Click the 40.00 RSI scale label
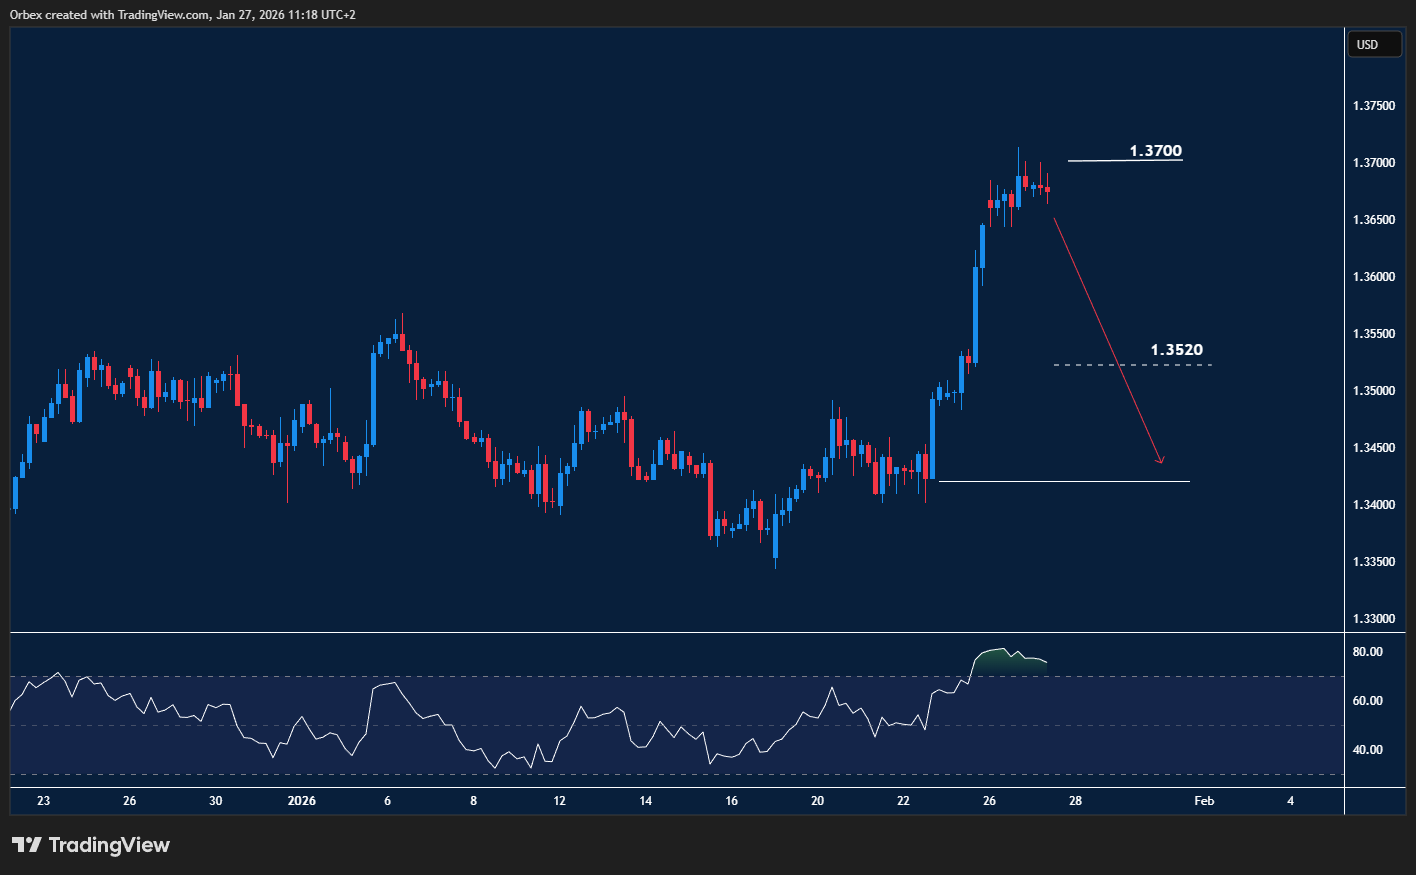Viewport: 1416px width, 875px height. (1368, 750)
